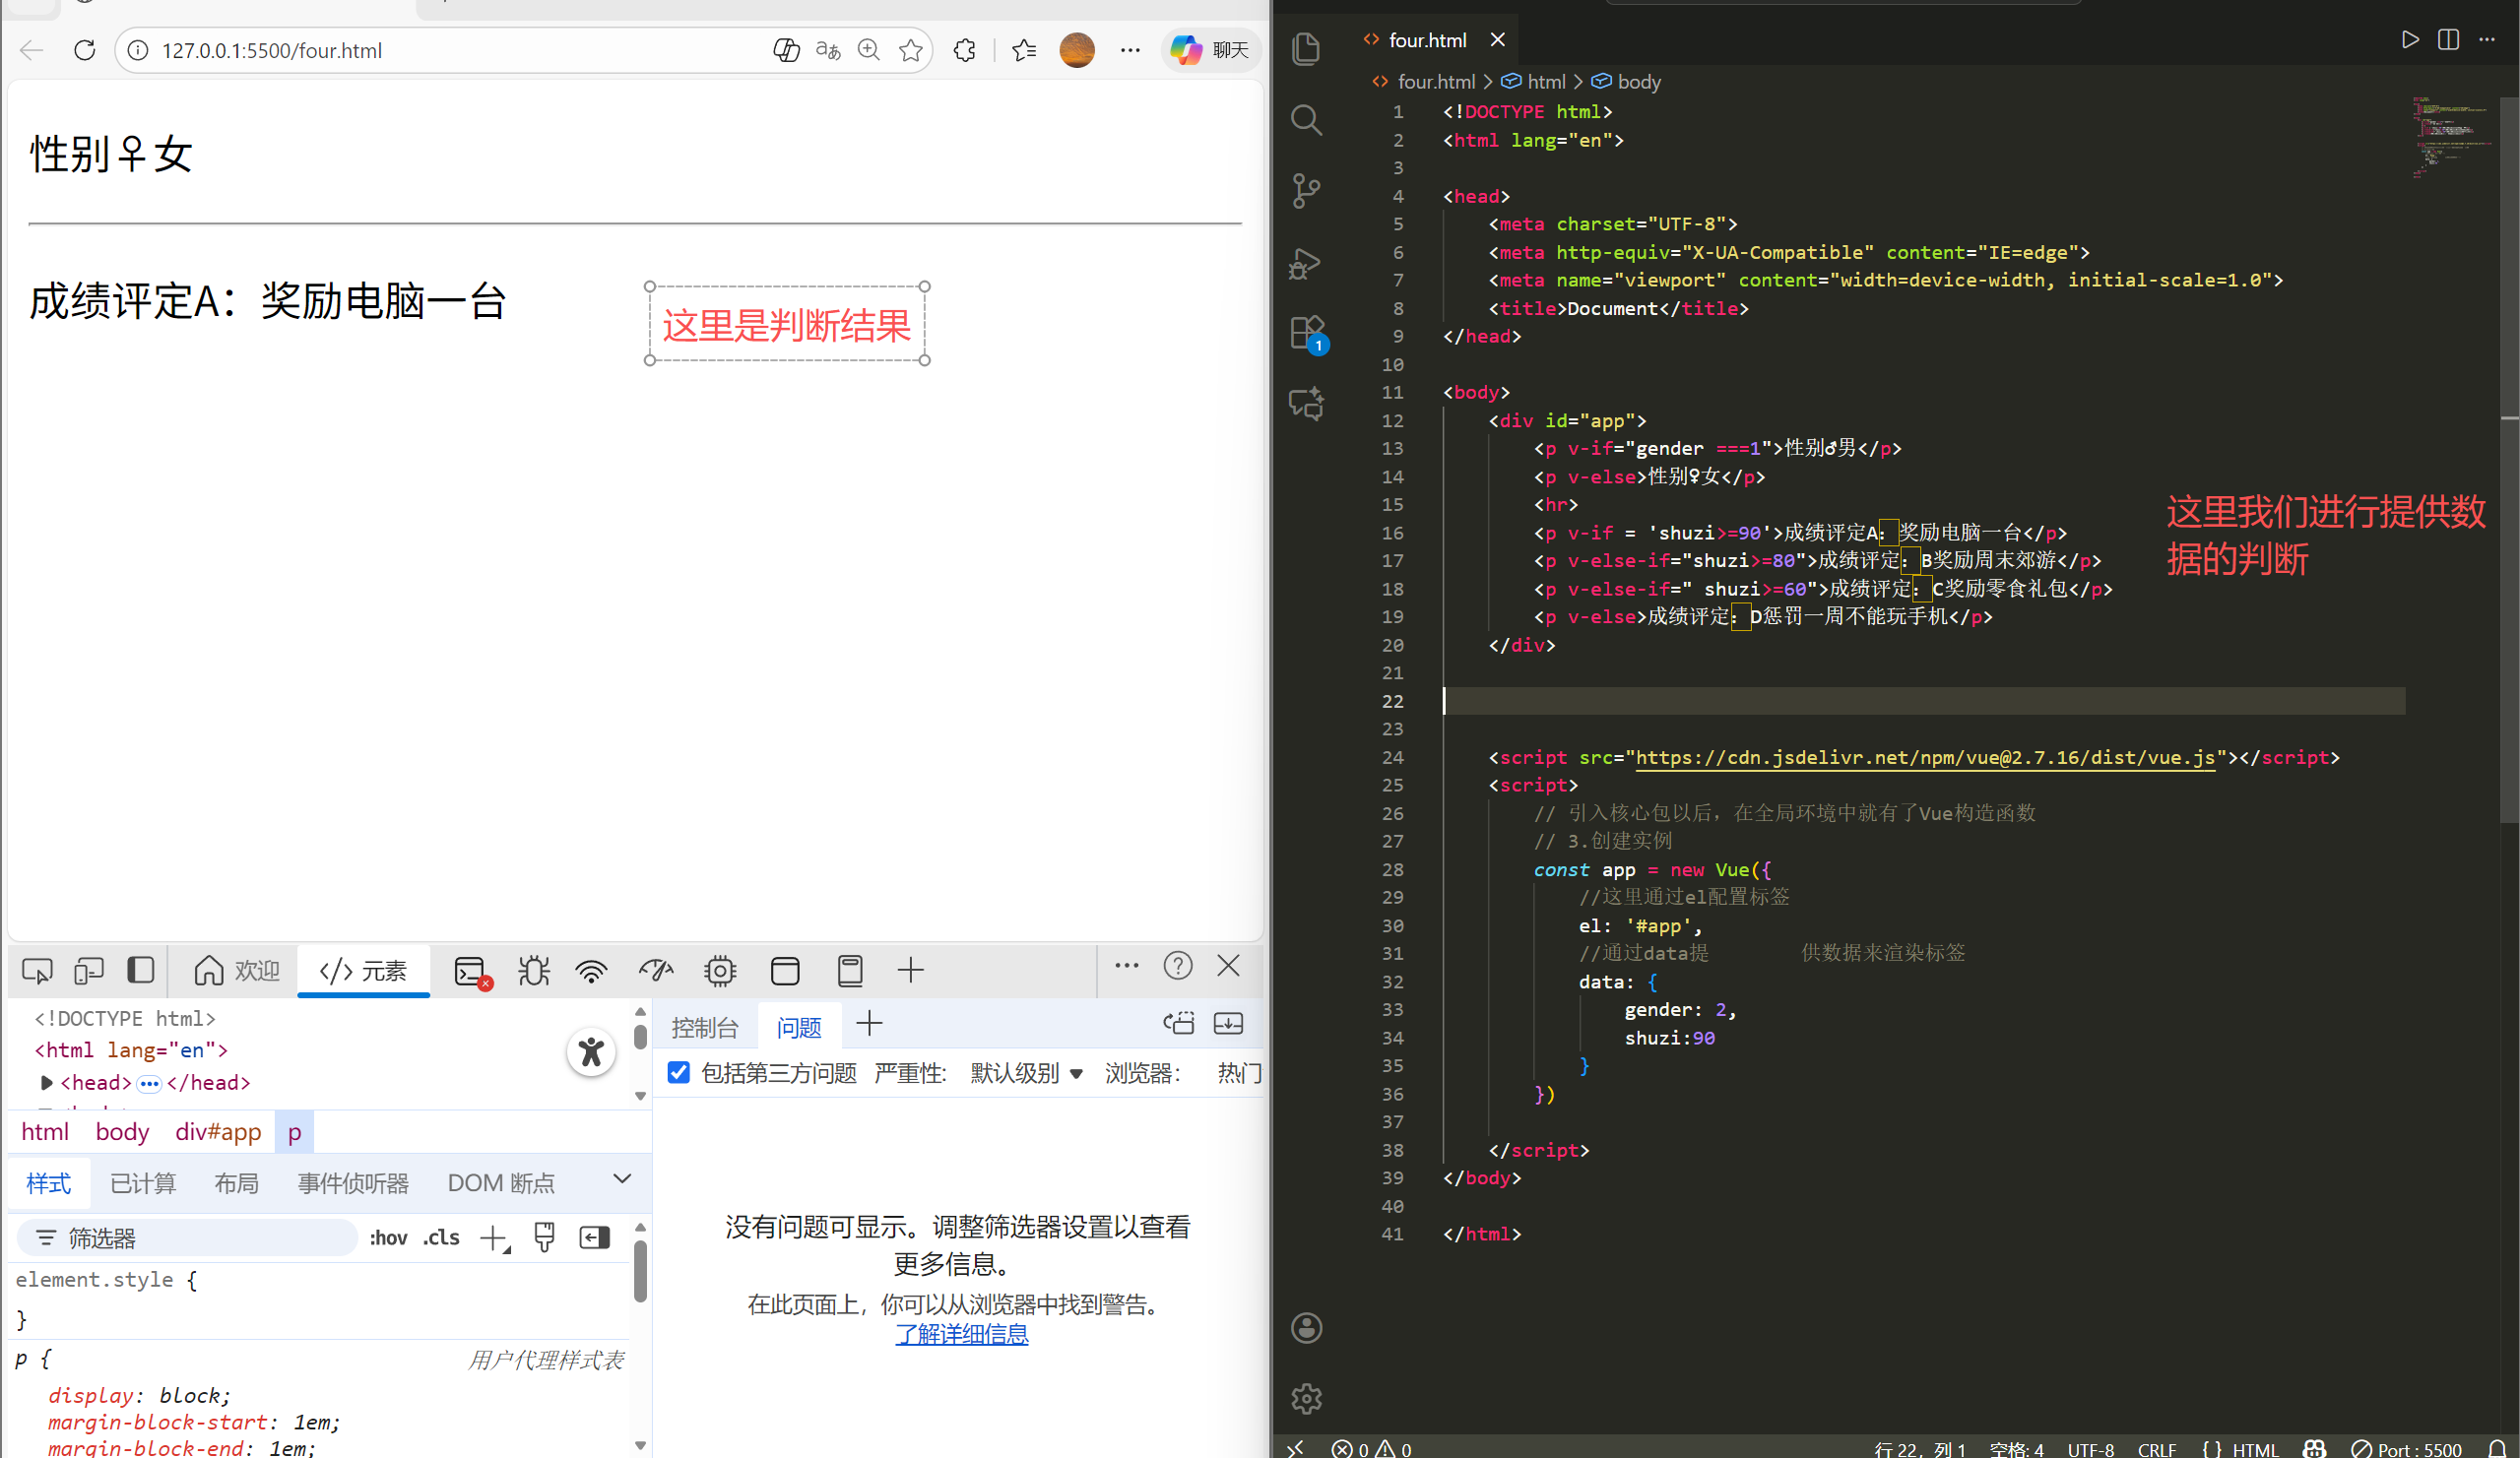
Task: Click the Run Code play button
Action: pos(2409,40)
